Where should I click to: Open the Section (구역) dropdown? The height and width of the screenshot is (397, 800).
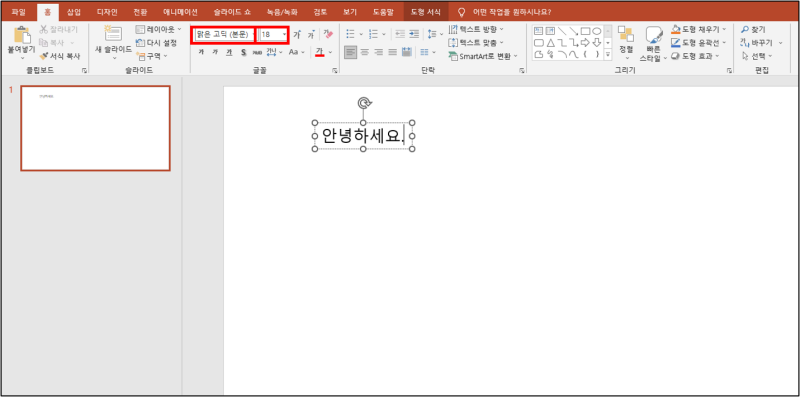pyautogui.click(x=153, y=56)
